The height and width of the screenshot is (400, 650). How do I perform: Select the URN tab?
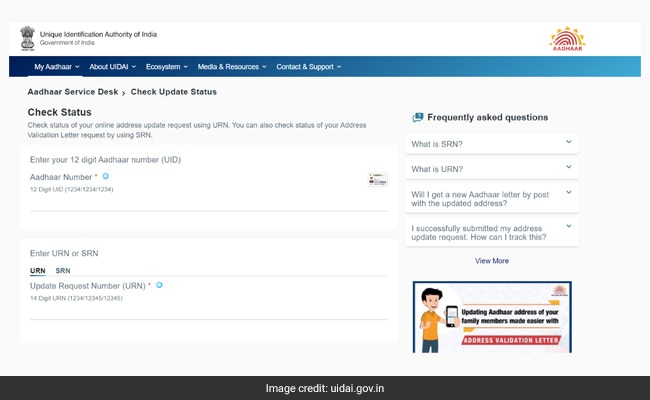click(38, 271)
